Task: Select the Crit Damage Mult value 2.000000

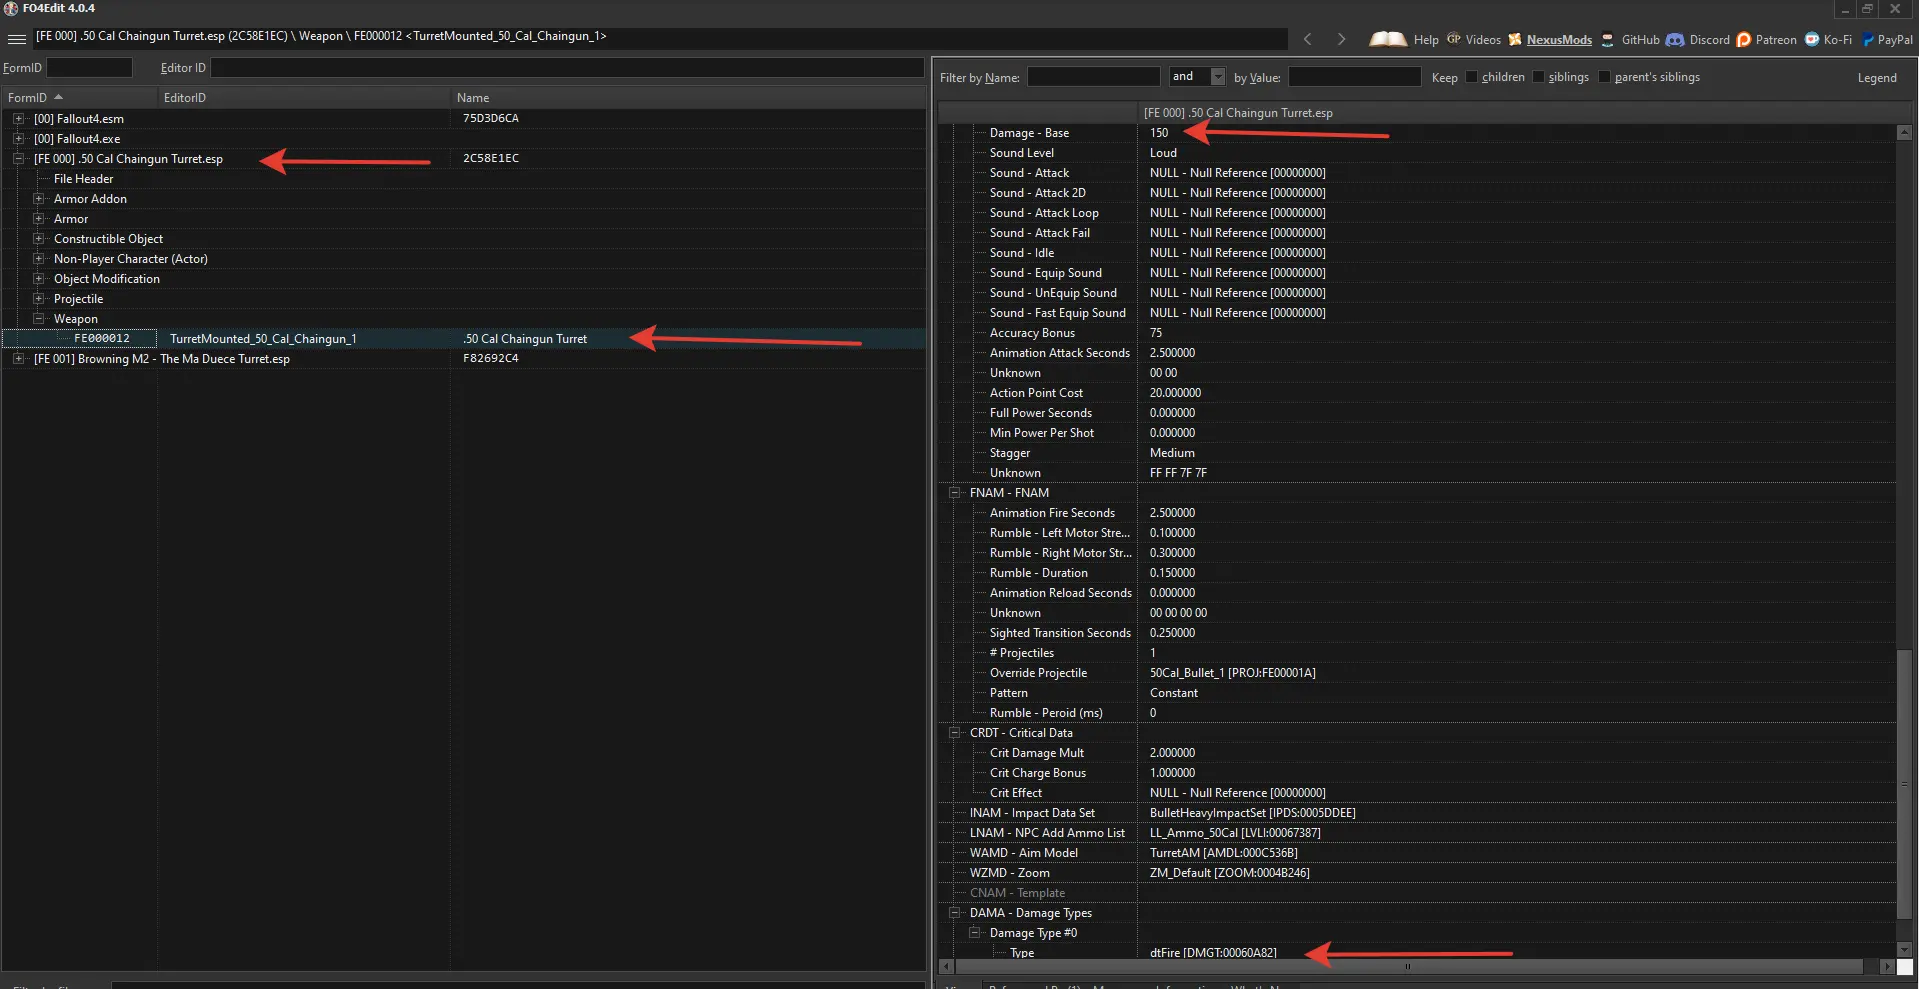Action: [1172, 752]
